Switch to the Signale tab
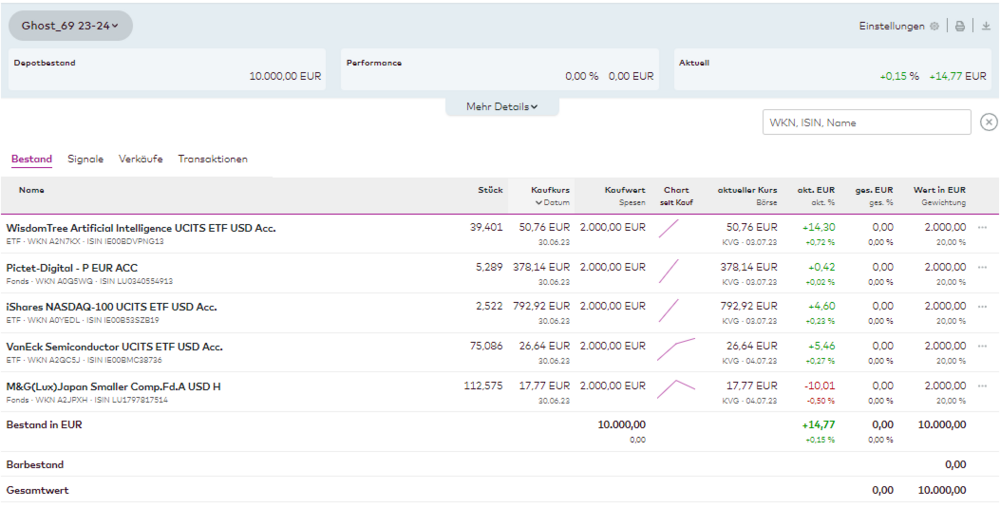 click(x=85, y=159)
